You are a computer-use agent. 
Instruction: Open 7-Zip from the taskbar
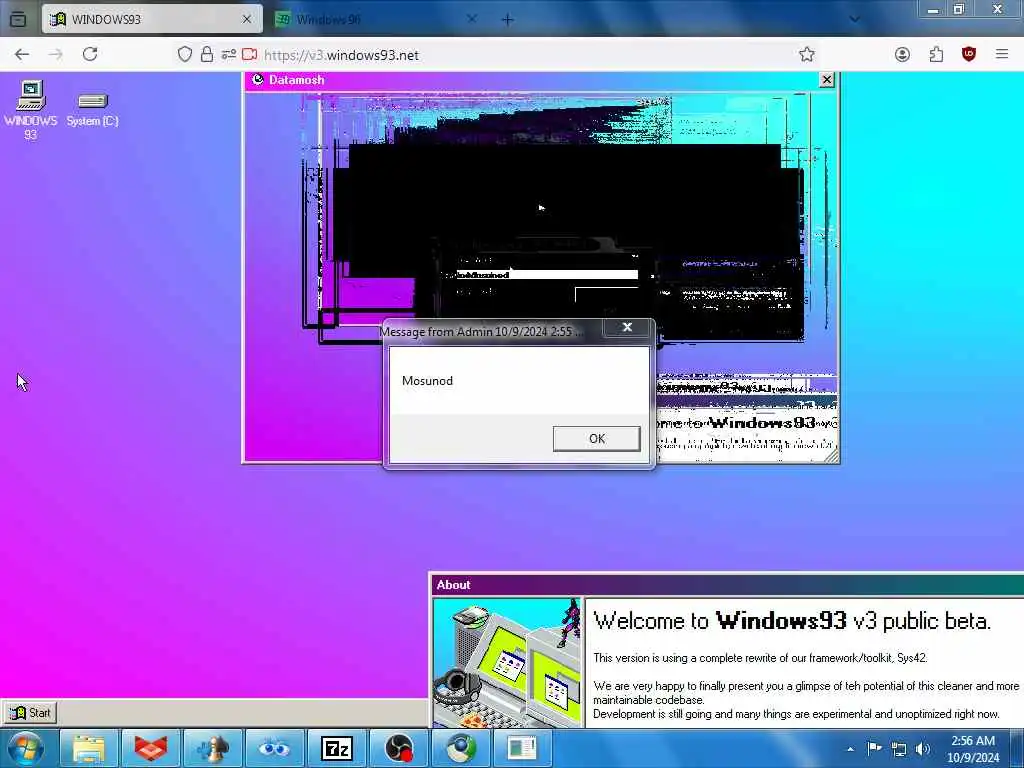[337, 748]
